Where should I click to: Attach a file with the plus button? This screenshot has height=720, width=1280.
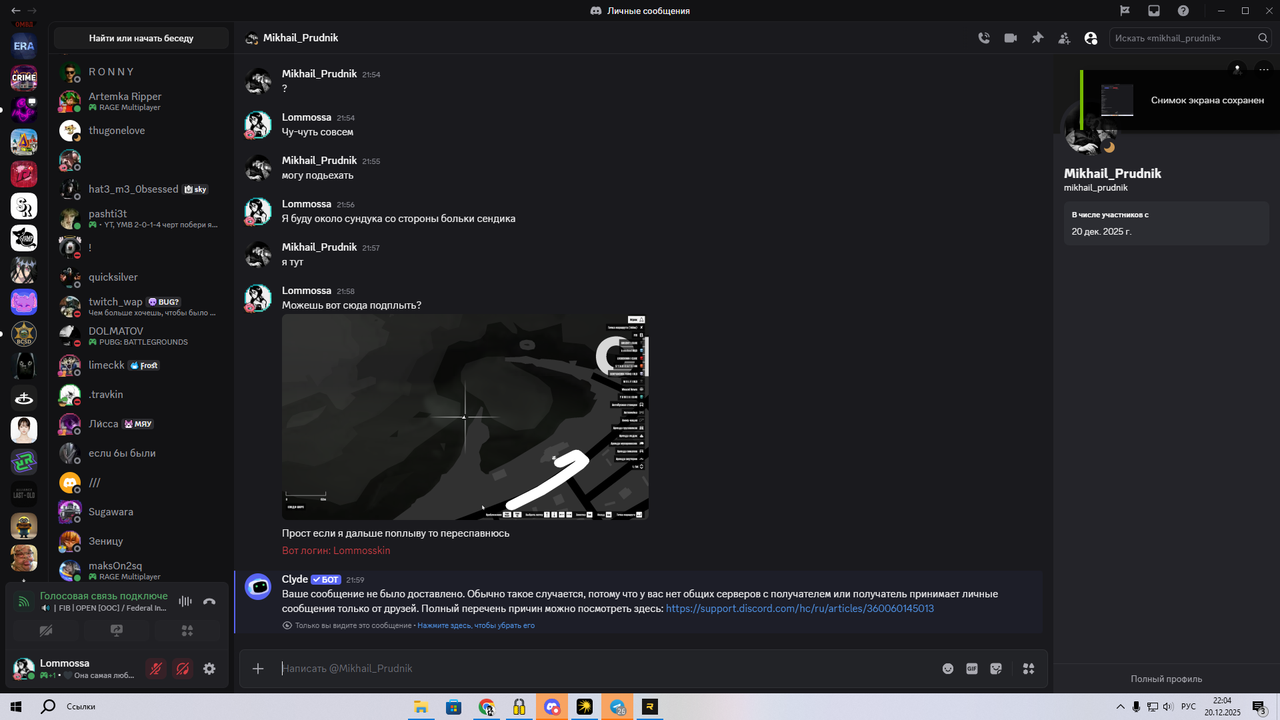coord(258,668)
